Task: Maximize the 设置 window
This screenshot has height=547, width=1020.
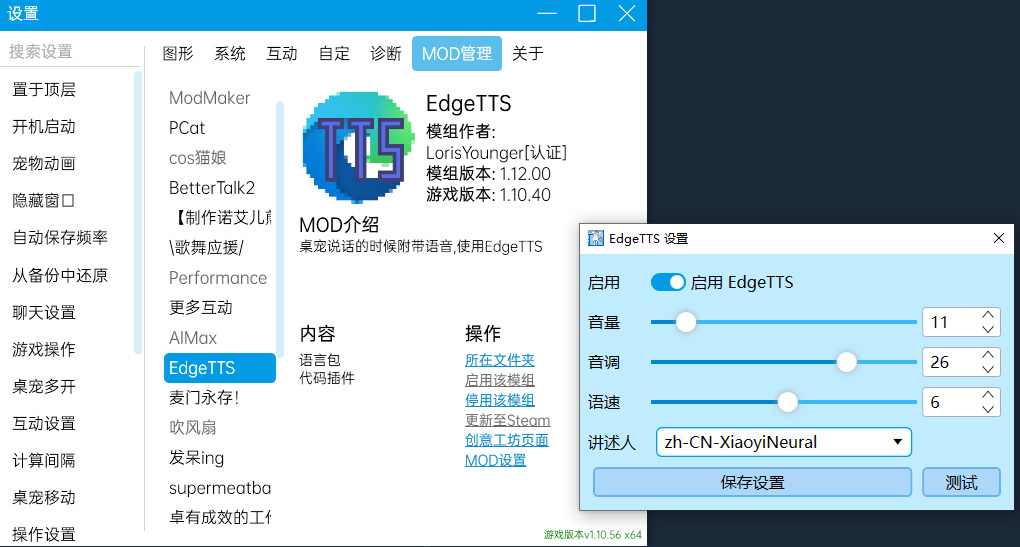Action: [587, 14]
